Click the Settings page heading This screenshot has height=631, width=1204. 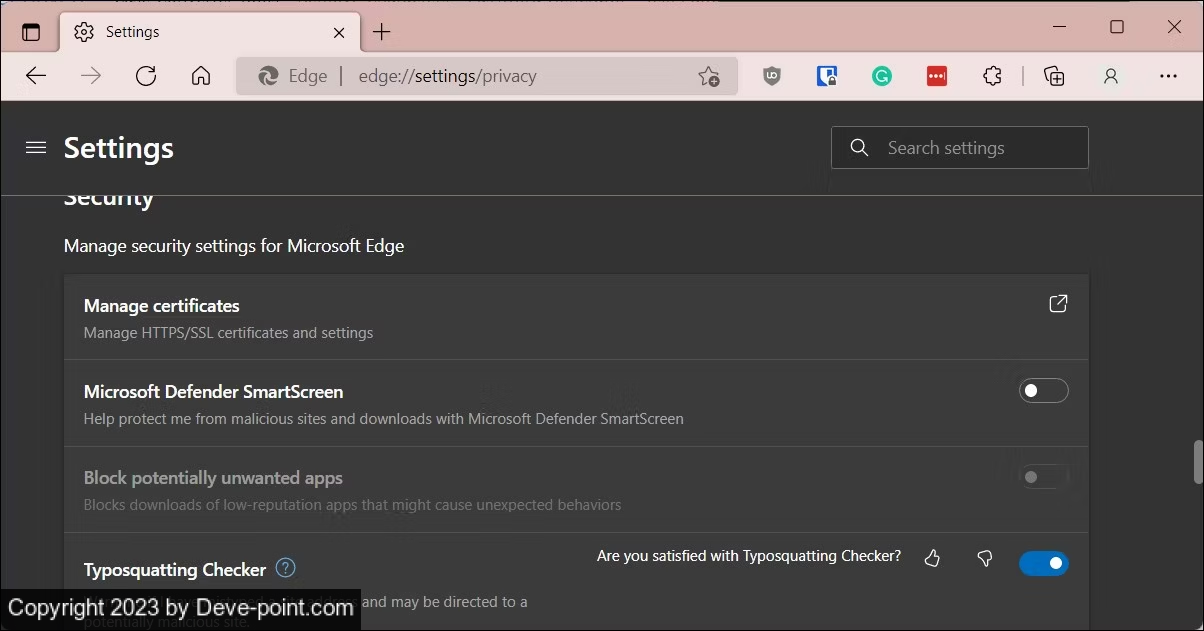119,148
